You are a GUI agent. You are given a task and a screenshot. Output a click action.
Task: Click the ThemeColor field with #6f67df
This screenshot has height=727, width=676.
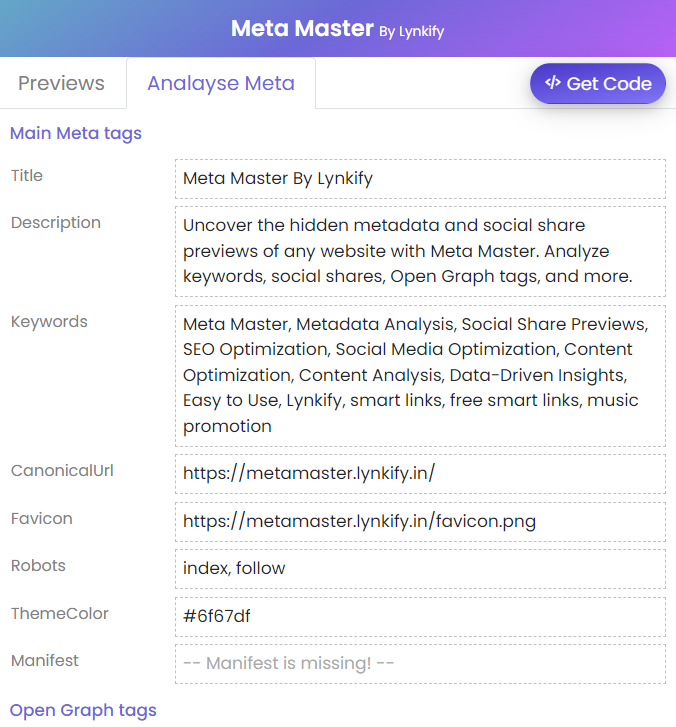(420, 616)
